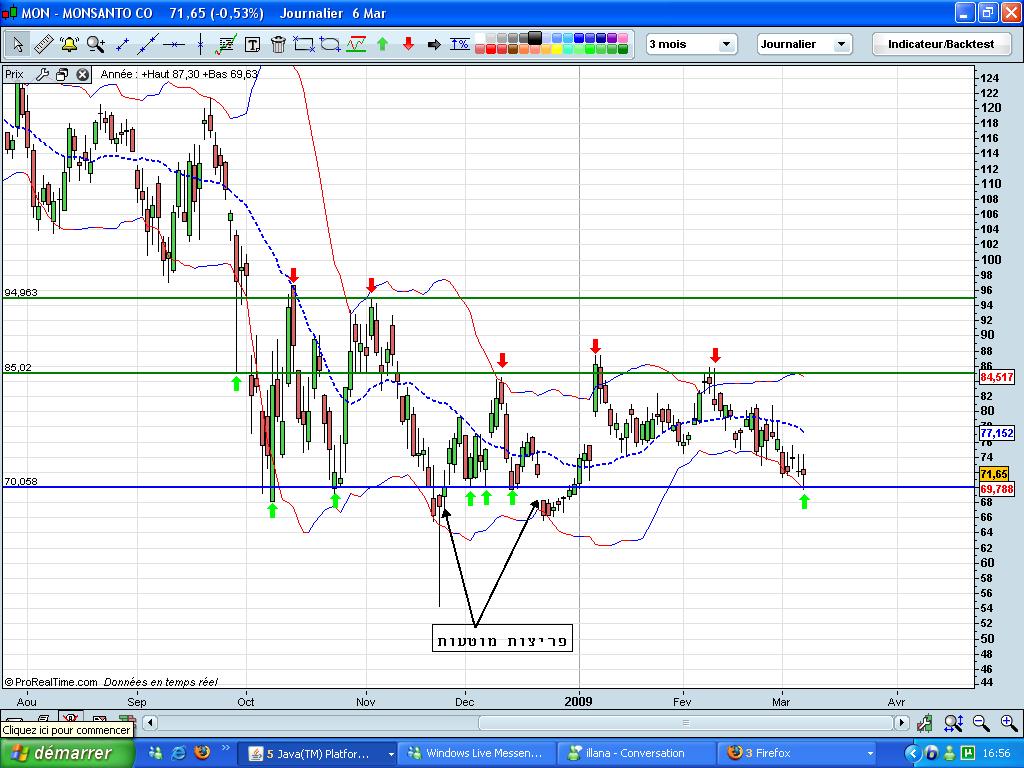Screen dimensions: 1024x768
Task: Click the trash can delete tool
Action: tap(278, 44)
